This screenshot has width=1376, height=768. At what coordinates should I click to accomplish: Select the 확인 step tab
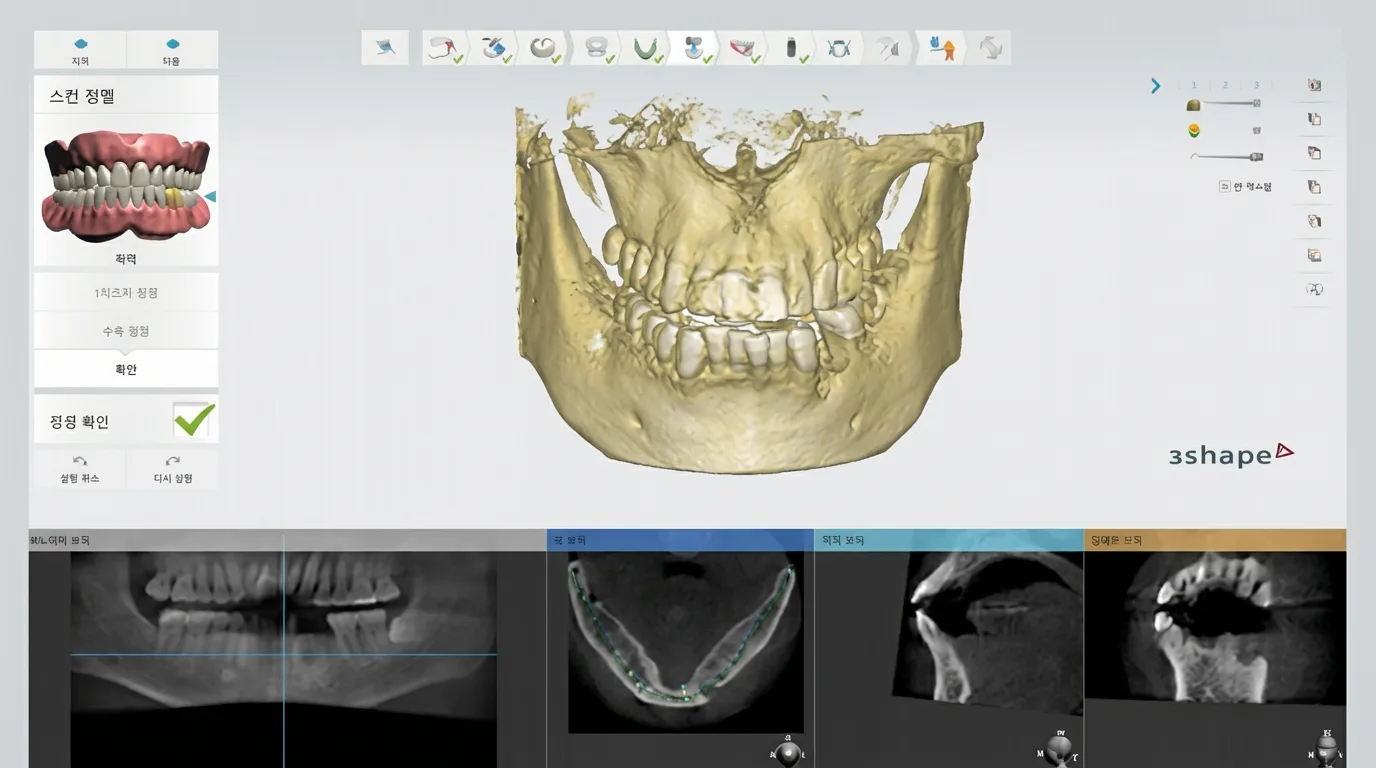click(126, 369)
